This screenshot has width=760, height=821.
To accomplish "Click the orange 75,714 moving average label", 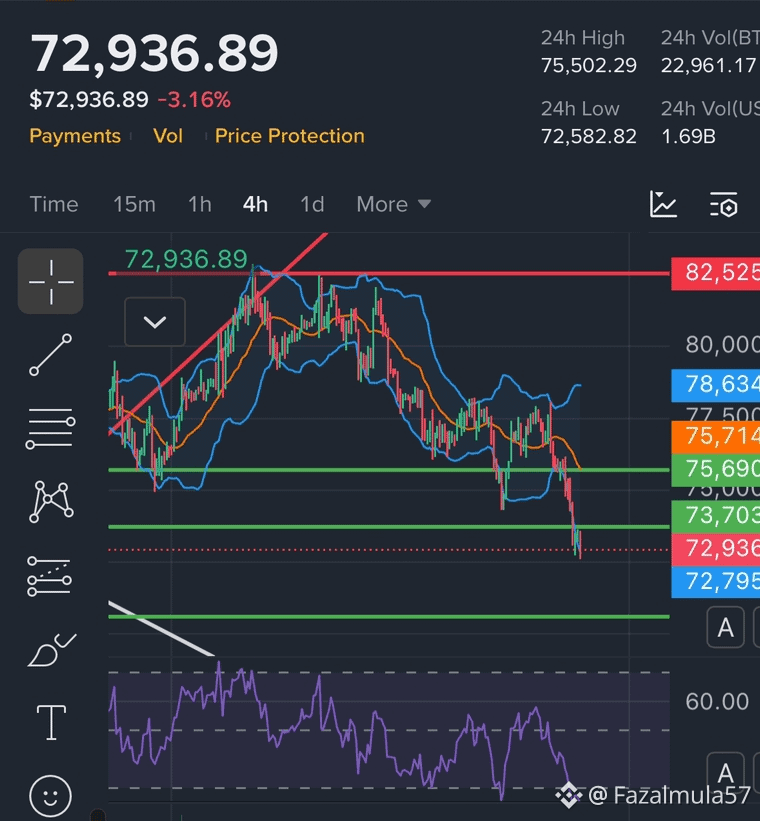I will pyautogui.click(x=715, y=437).
